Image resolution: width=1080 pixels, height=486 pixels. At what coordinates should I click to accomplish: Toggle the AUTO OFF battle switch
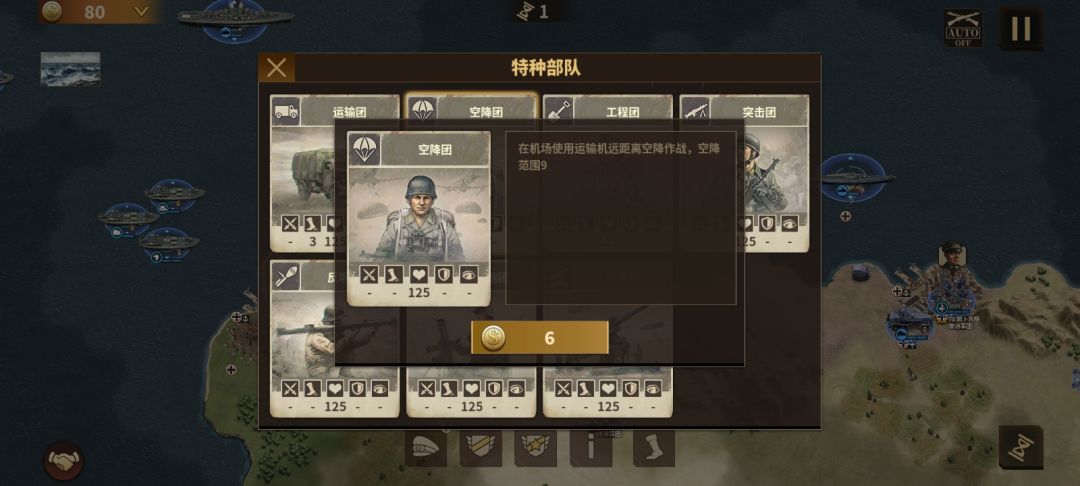pos(963,28)
